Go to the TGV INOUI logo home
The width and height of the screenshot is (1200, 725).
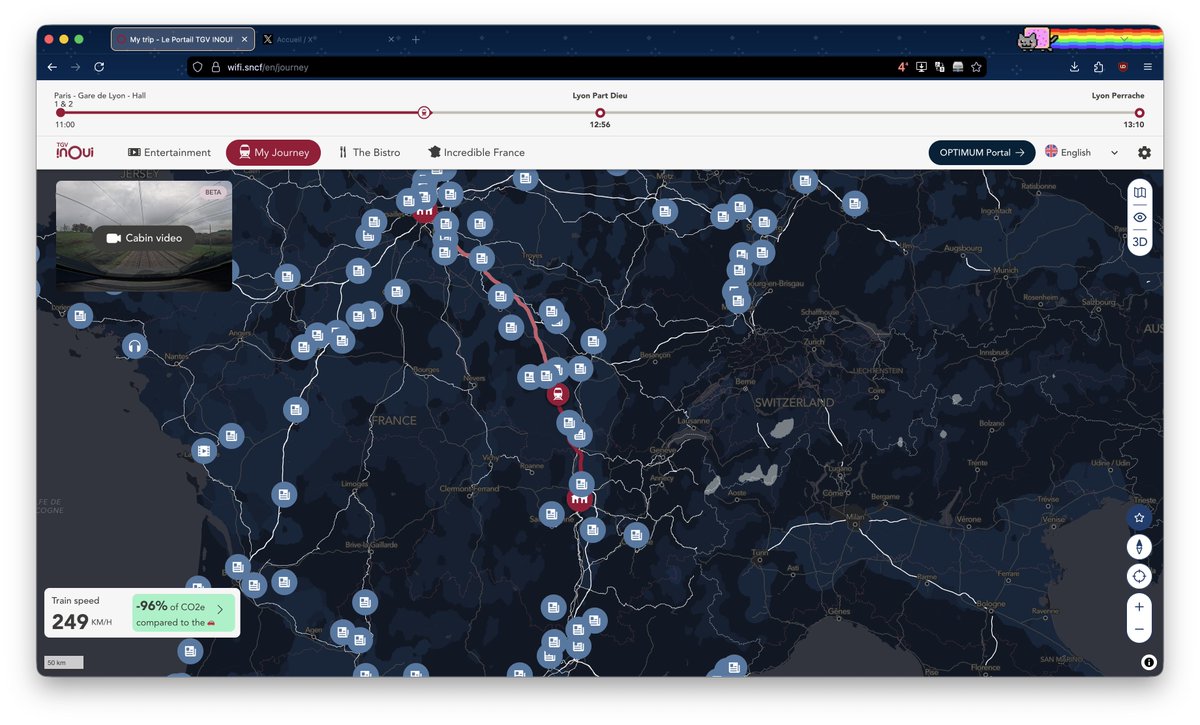[x=75, y=151]
